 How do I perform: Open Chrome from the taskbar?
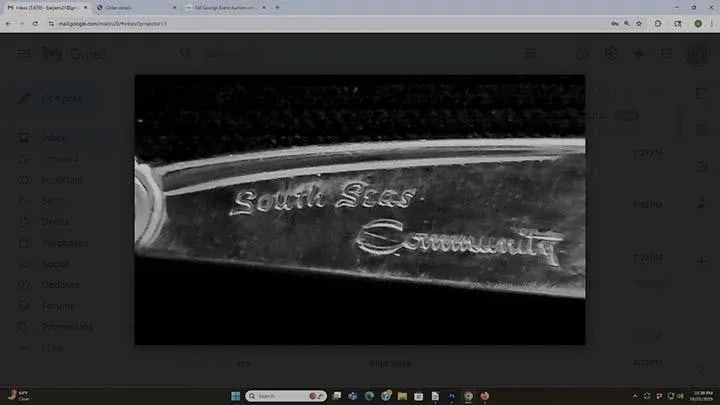coord(468,396)
